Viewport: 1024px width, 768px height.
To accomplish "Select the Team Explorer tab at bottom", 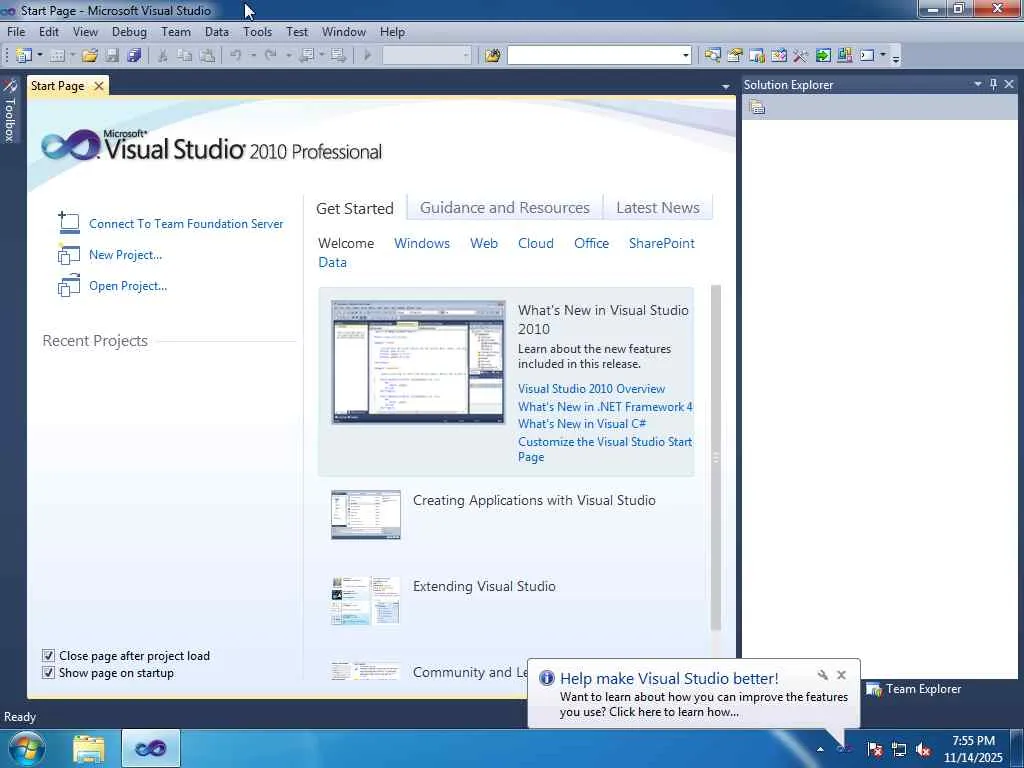I will point(914,689).
